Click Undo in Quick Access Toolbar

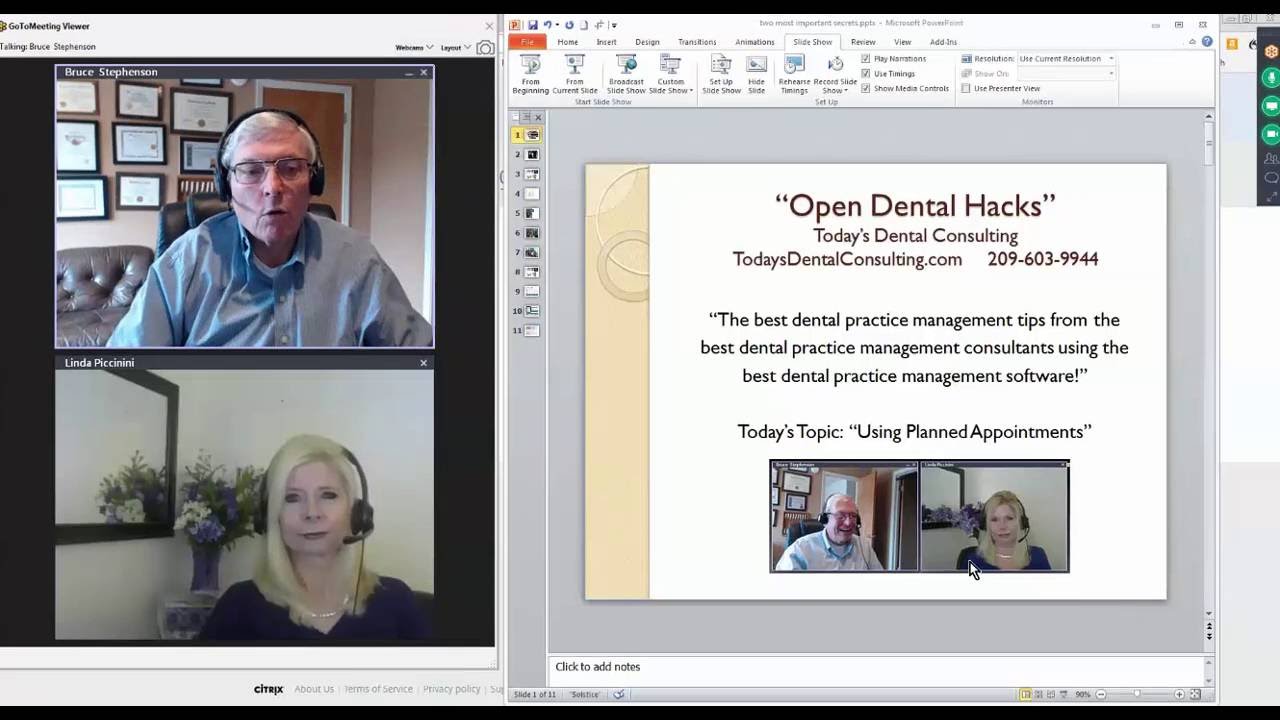548,25
